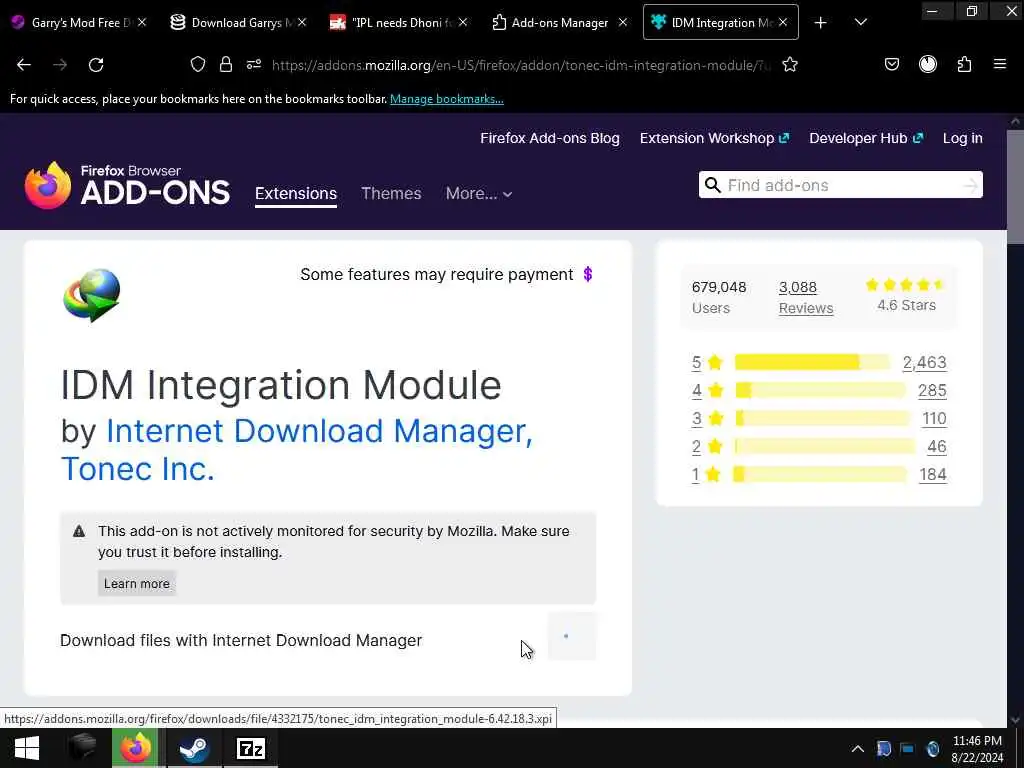Open the extensions puzzle icon
This screenshot has width=1024, height=768.
(x=964, y=64)
